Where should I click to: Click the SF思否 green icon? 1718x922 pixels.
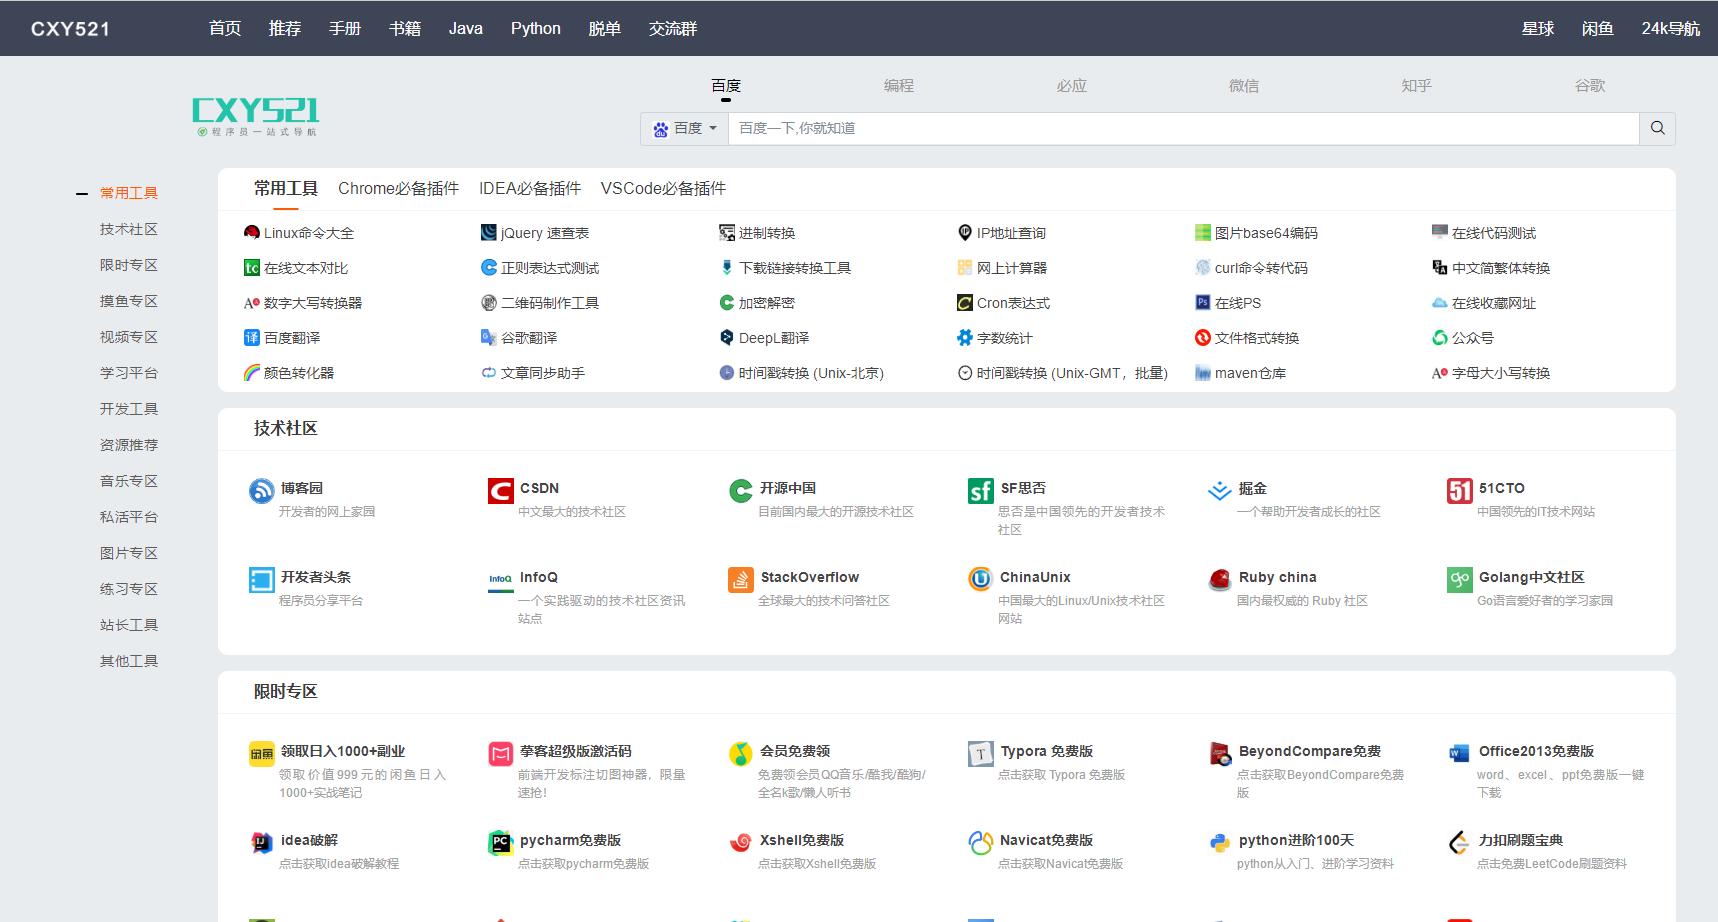(980, 491)
